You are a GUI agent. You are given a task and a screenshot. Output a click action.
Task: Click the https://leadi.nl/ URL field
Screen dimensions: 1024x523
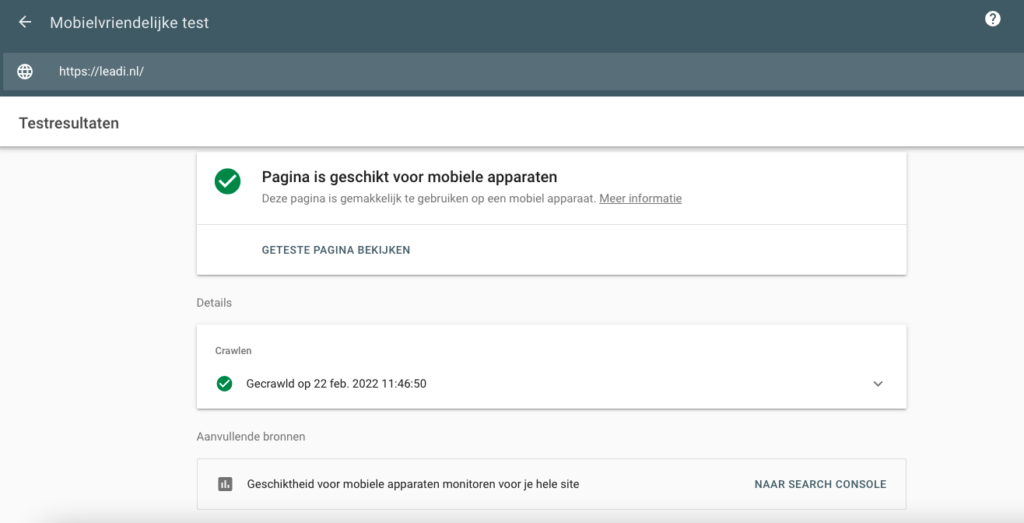[x=513, y=72]
